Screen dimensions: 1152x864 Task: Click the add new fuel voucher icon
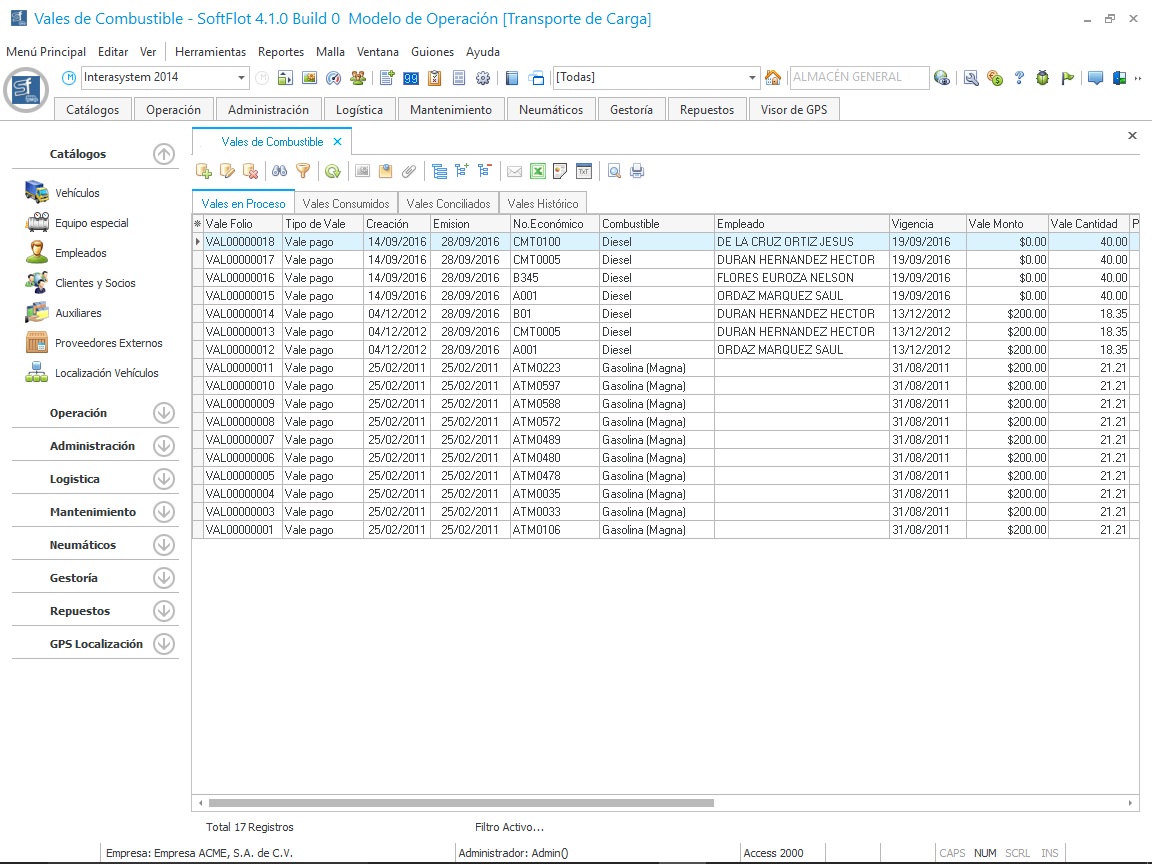click(204, 171)
